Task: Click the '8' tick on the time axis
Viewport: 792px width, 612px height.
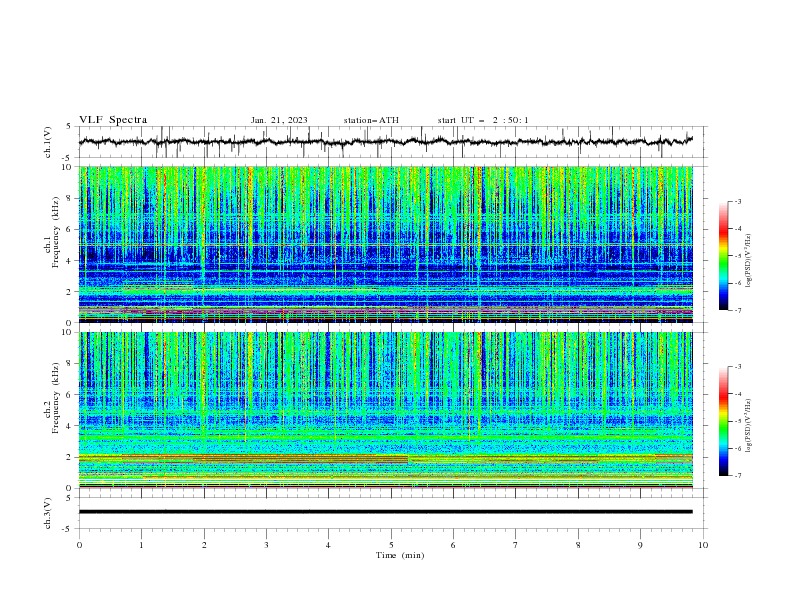Action: (x=578, y=545)
